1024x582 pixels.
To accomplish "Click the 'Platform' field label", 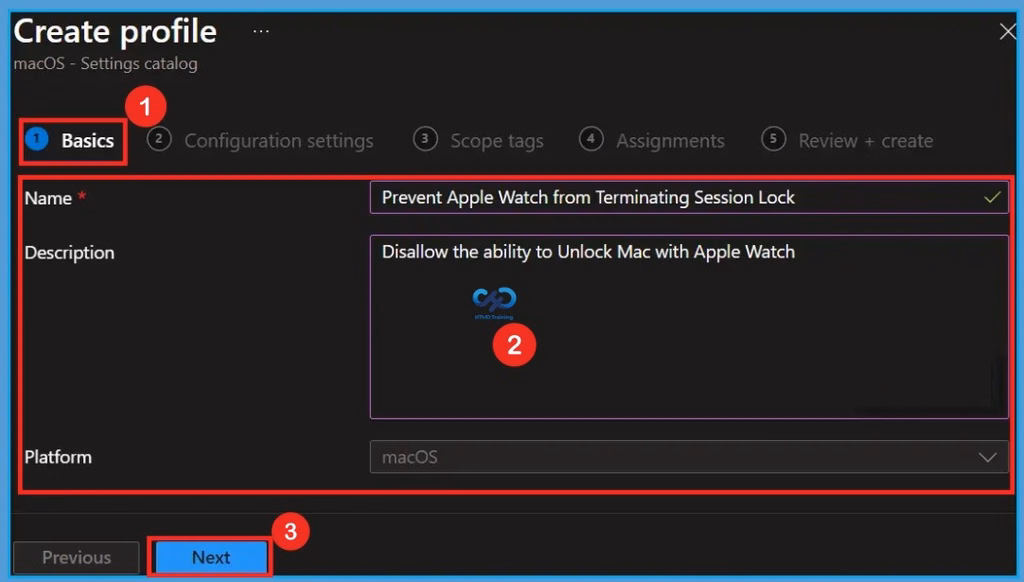I will 58,457.
